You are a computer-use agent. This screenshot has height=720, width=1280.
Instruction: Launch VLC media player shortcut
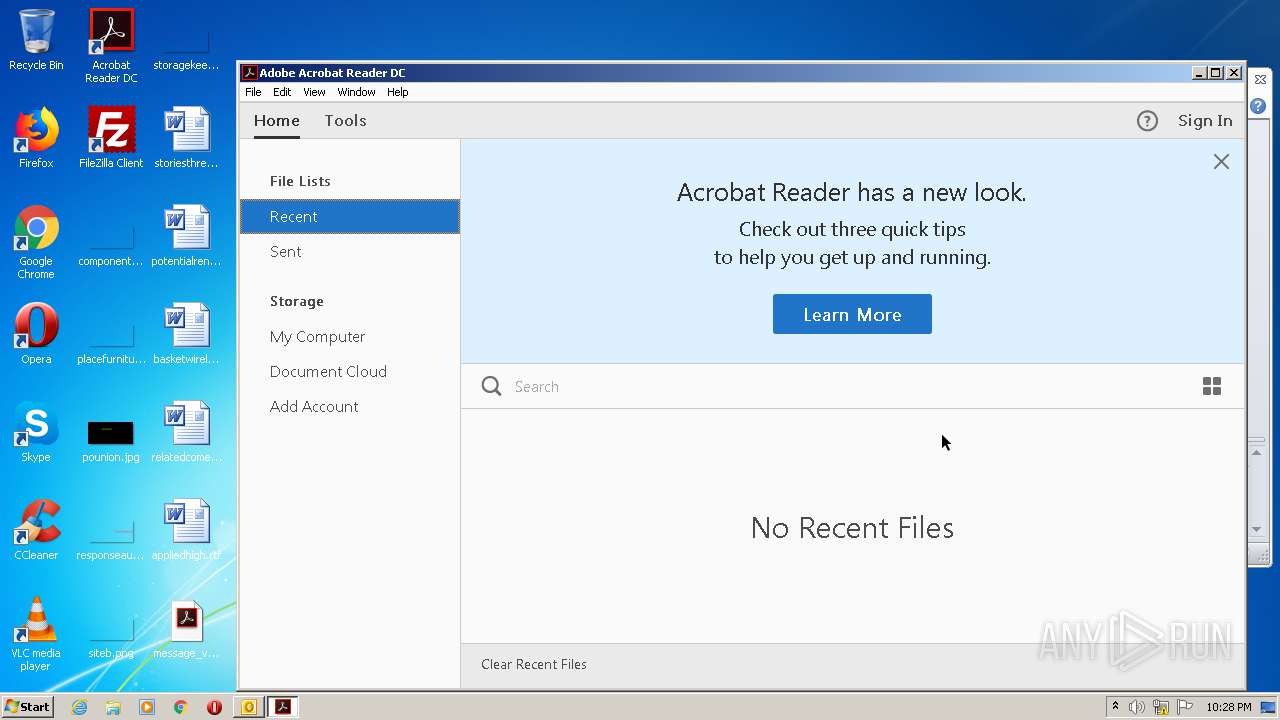coord(36,635)
